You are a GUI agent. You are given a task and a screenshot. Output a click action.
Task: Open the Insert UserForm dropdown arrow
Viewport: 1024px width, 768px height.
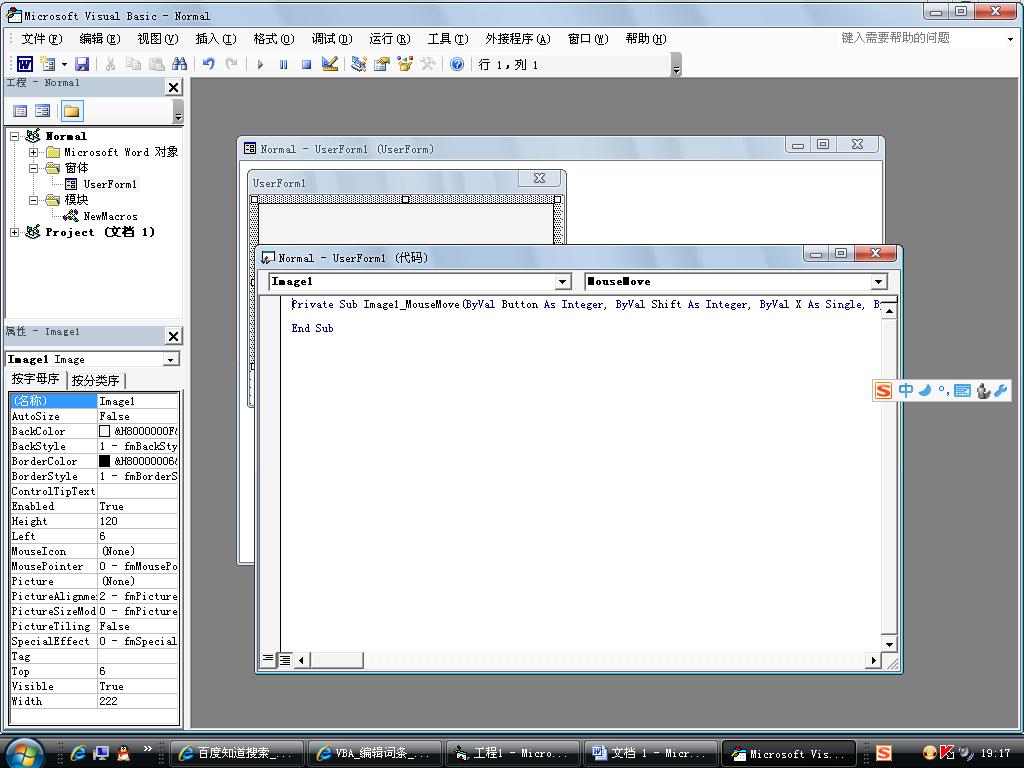[x=64, y=64]
